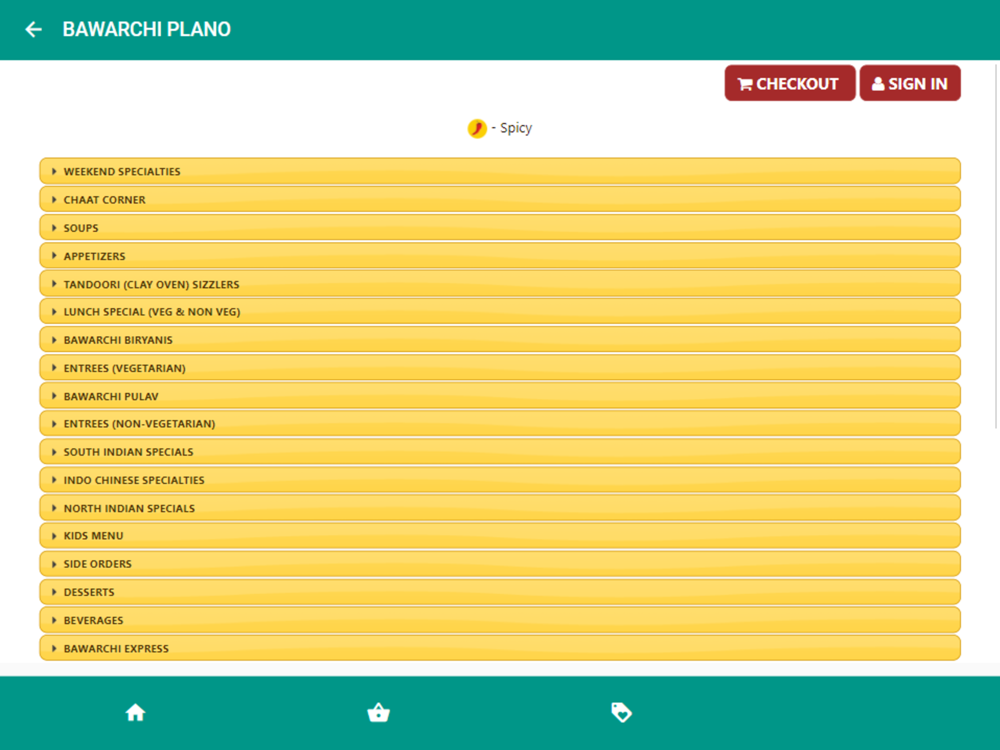Click the page's vertical scrollbar
Image resolution: width=1000 pixels, height=750 pixels.
click(x=996, y=246)
